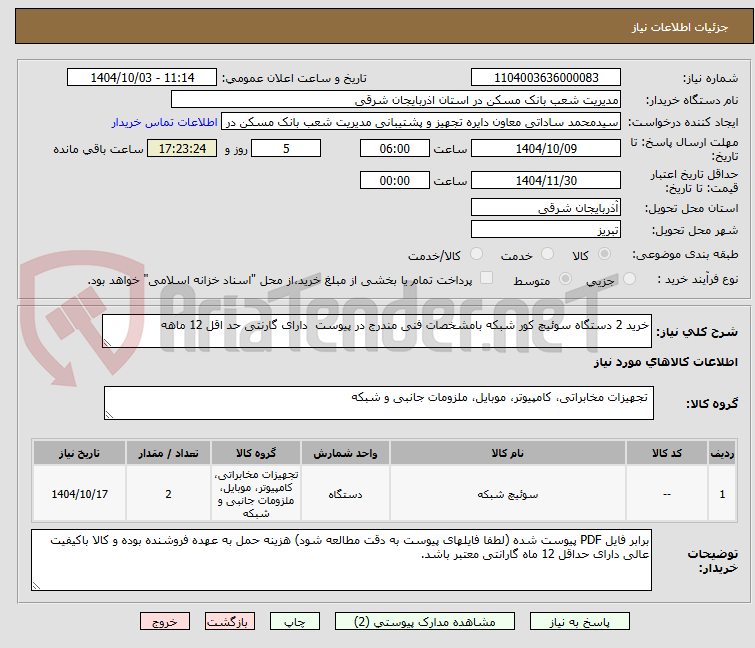
Task: Click the نام کالا column header
Action: point(508,453)
